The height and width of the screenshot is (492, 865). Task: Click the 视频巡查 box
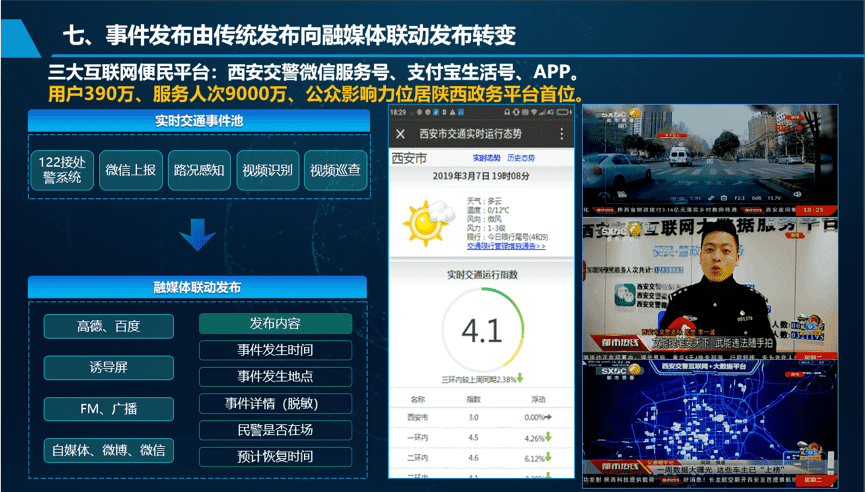336,170
